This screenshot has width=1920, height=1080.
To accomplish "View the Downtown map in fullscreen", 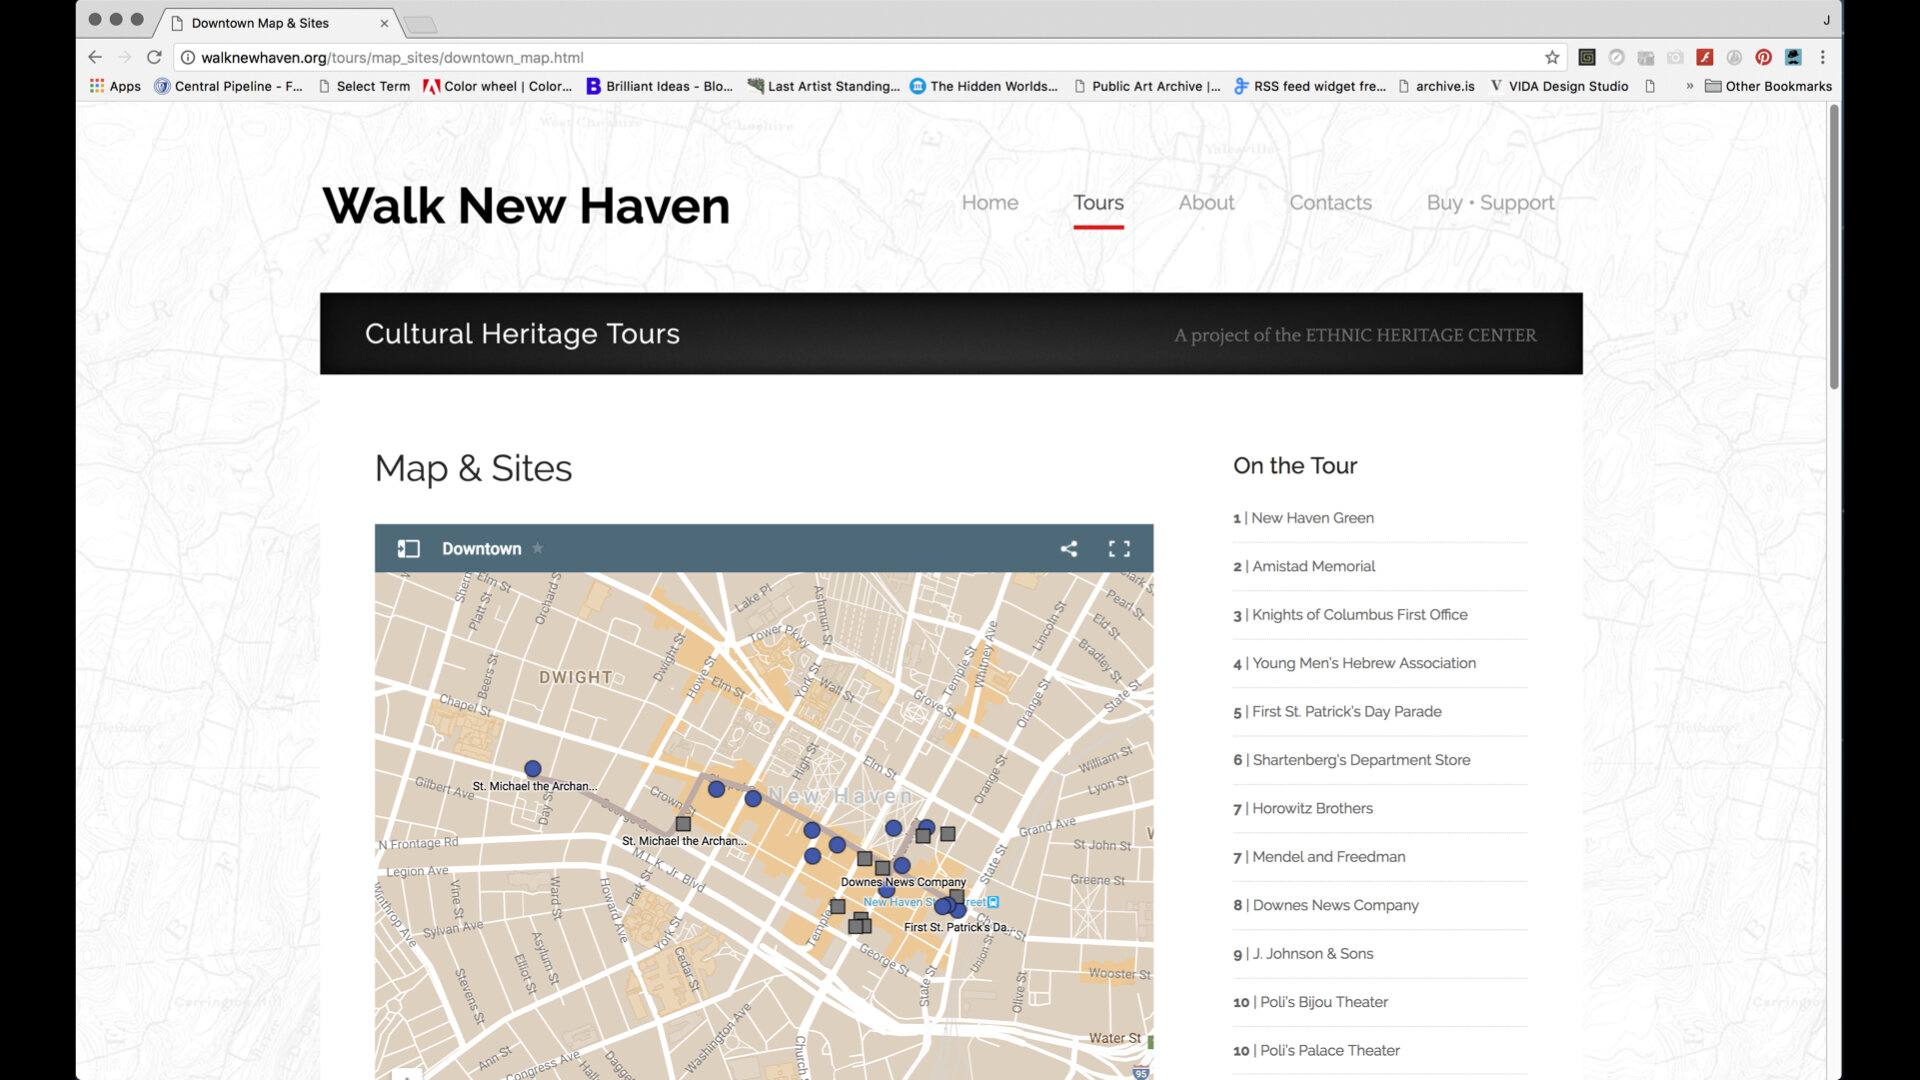I will pyautogui.click(x=1119, y=549).
